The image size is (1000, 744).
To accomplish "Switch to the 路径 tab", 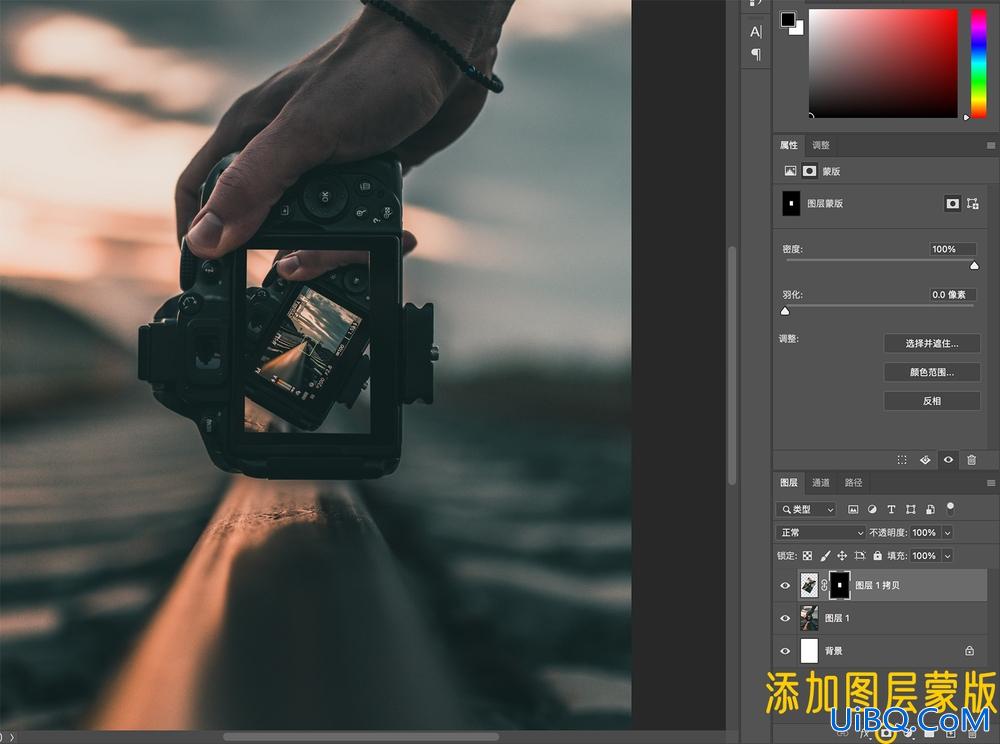I will pyautogui.click(x=853, y=483).
